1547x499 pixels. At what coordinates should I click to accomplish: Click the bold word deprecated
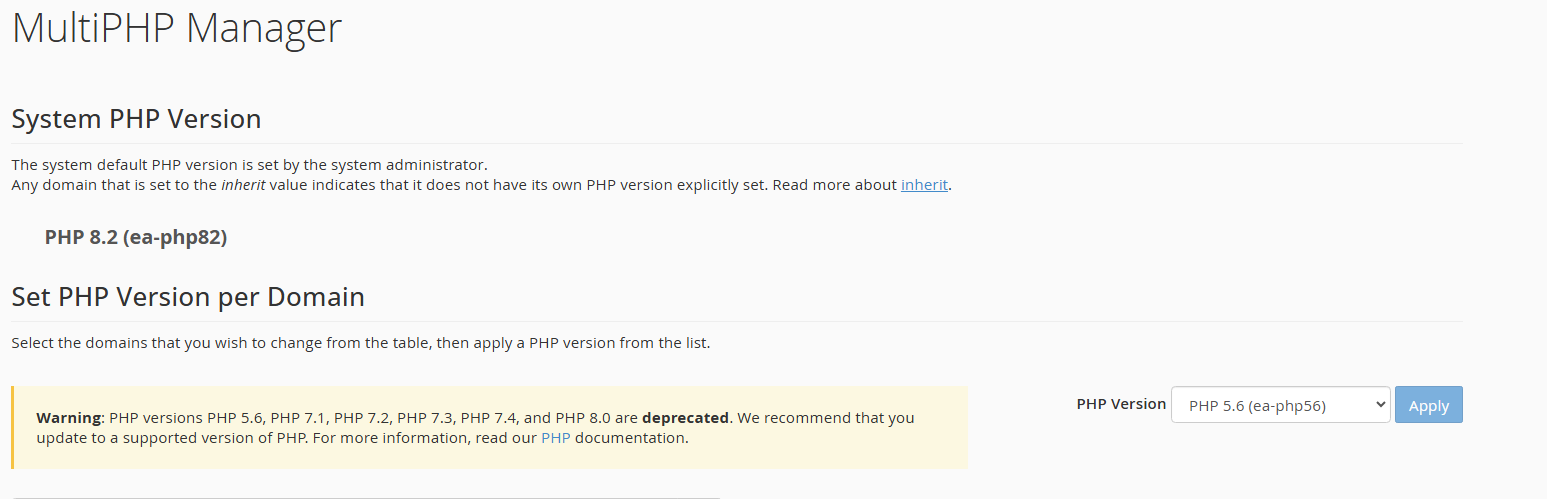(x=686, y=418)
